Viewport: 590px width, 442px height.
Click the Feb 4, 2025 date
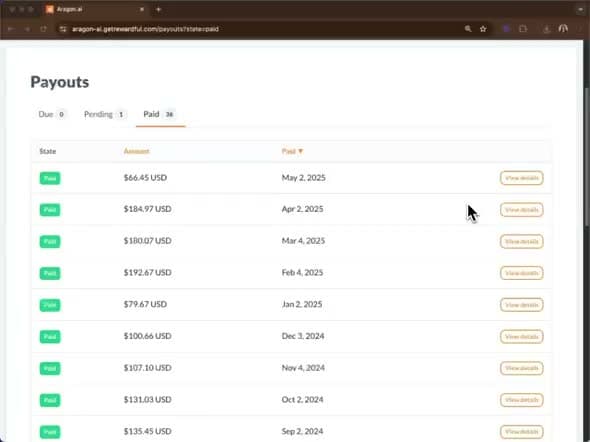pos(302,272)
